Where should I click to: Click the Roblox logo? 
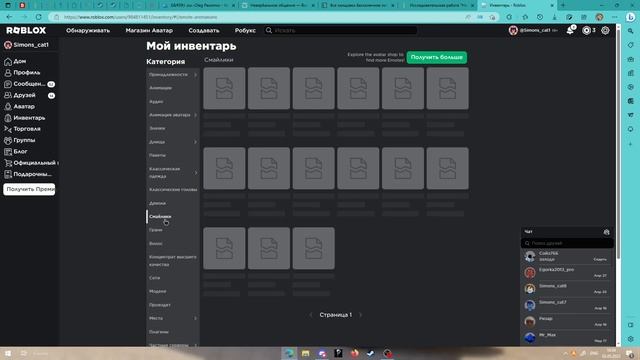(26, 30)
